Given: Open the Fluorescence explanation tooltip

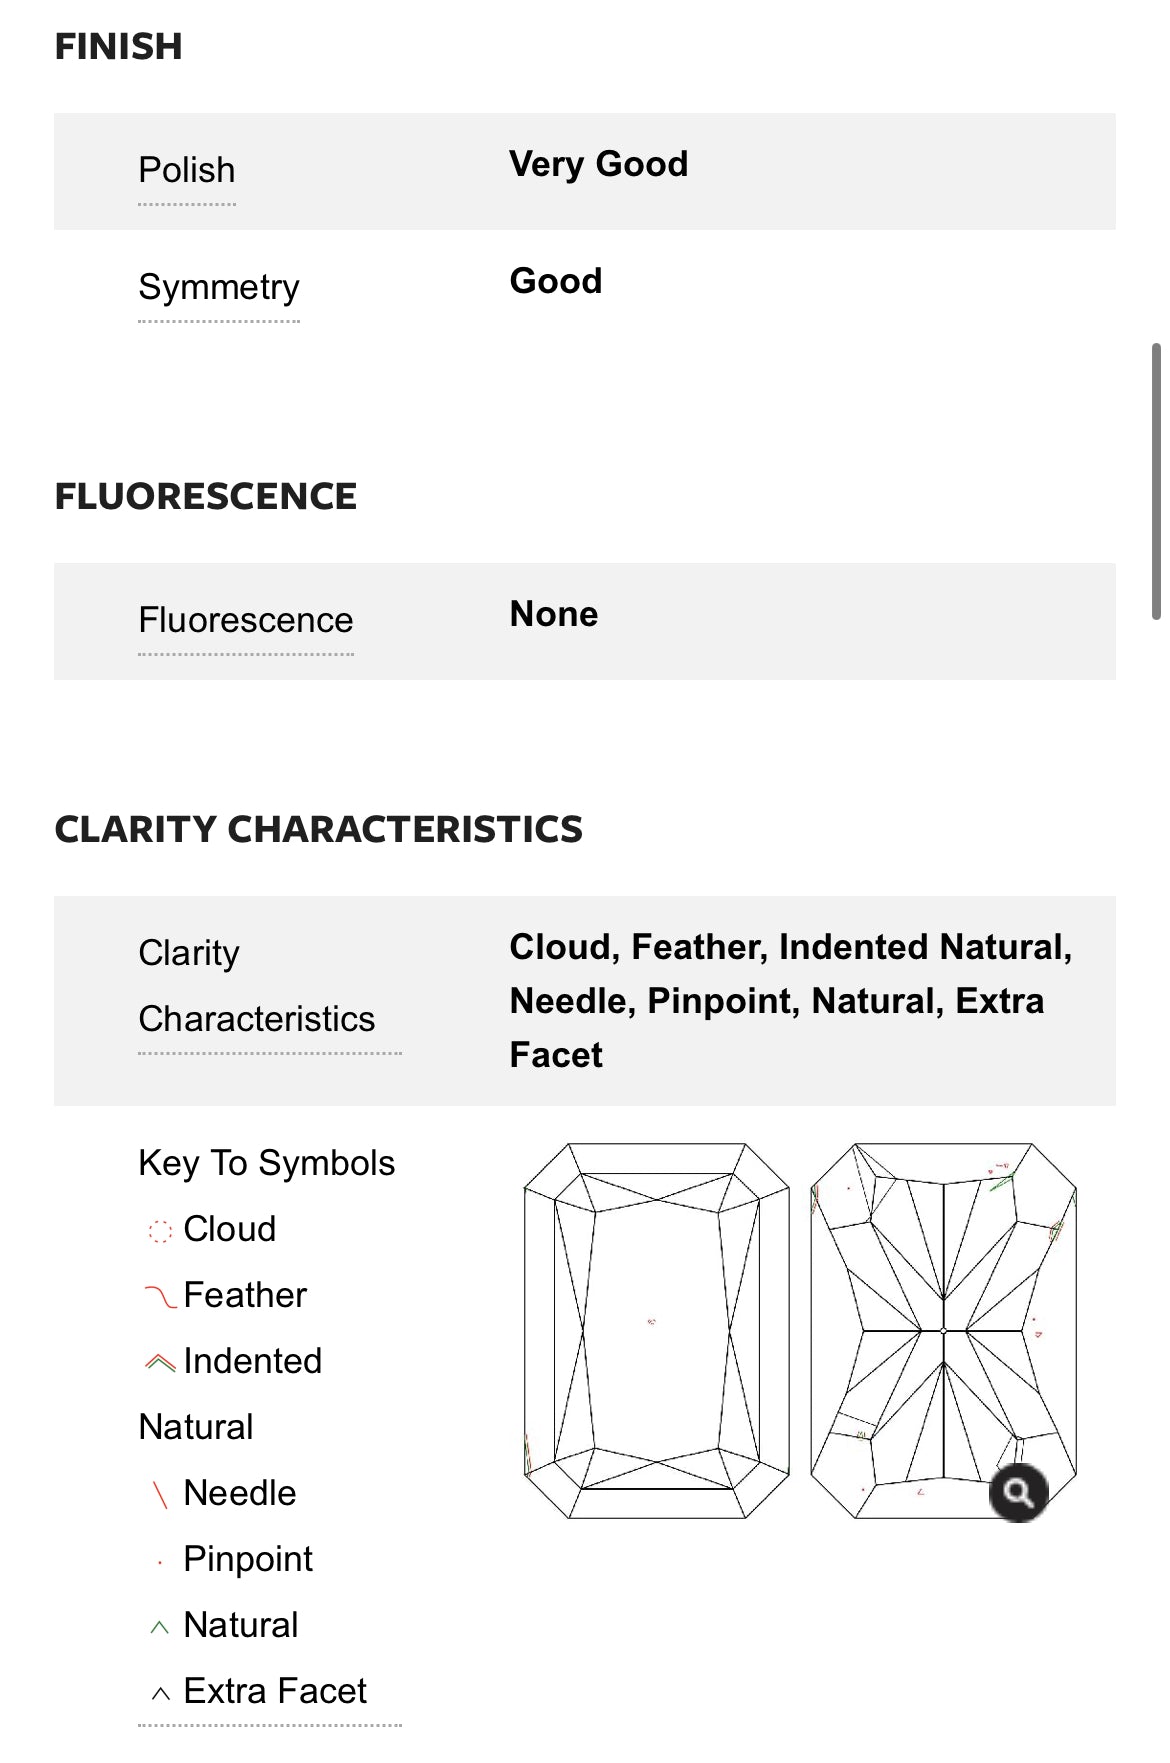Looking at the screenshot, I should pyautogui.click(x=246, y=620).
